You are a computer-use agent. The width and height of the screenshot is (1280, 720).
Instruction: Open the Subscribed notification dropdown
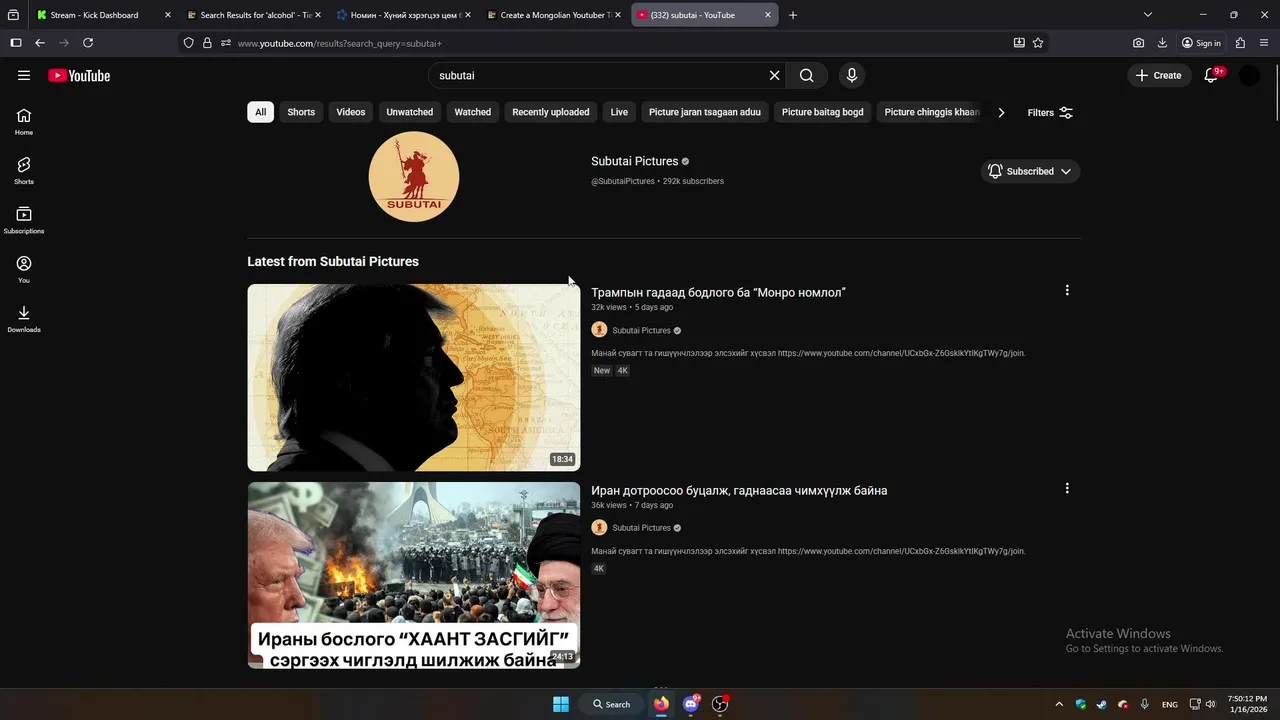point(1030,171)
